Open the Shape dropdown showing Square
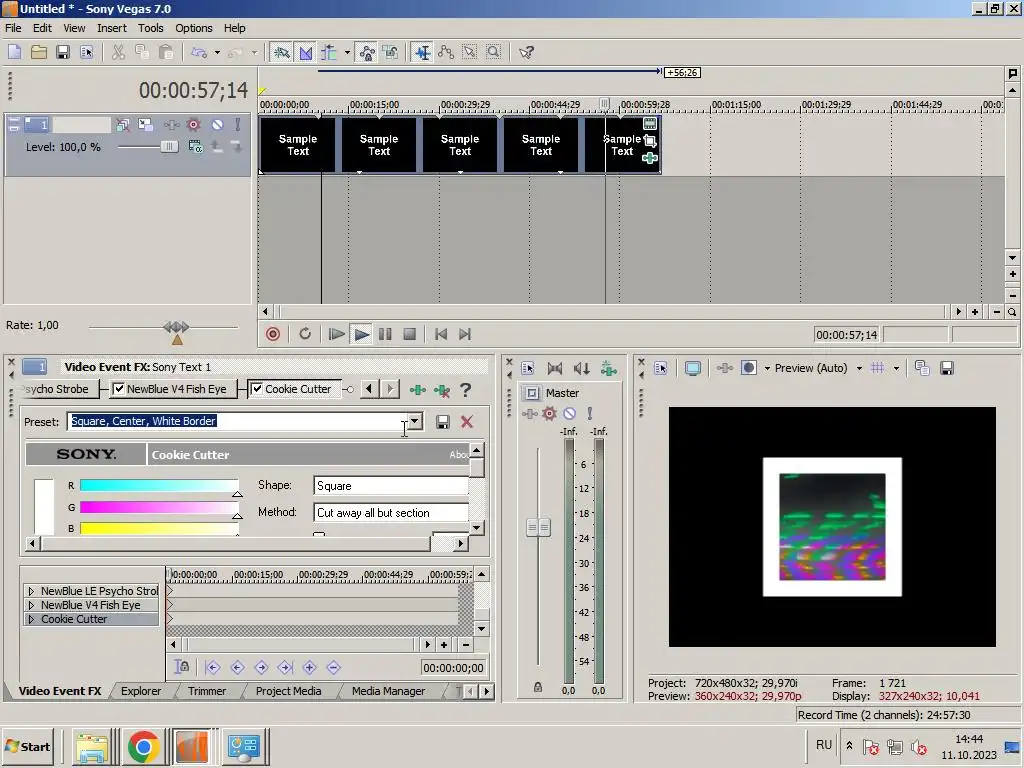 pyautogui.click(x=391, y=486)
